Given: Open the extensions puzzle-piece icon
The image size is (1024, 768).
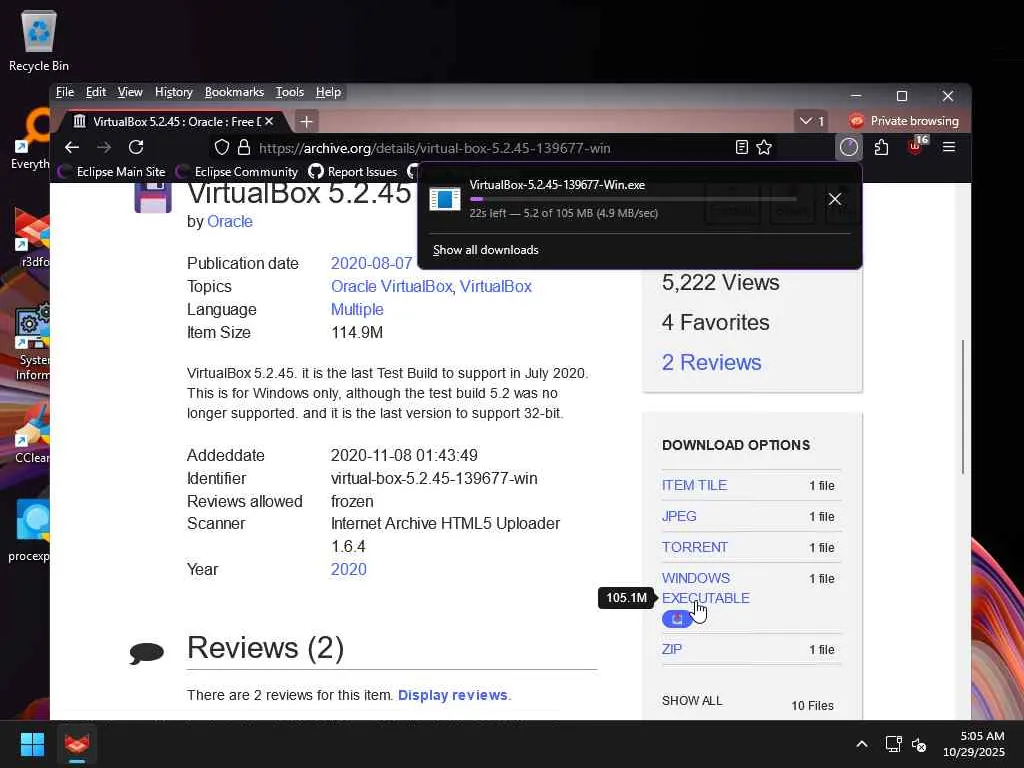Looking at the screenshot, I should (882, 148).
